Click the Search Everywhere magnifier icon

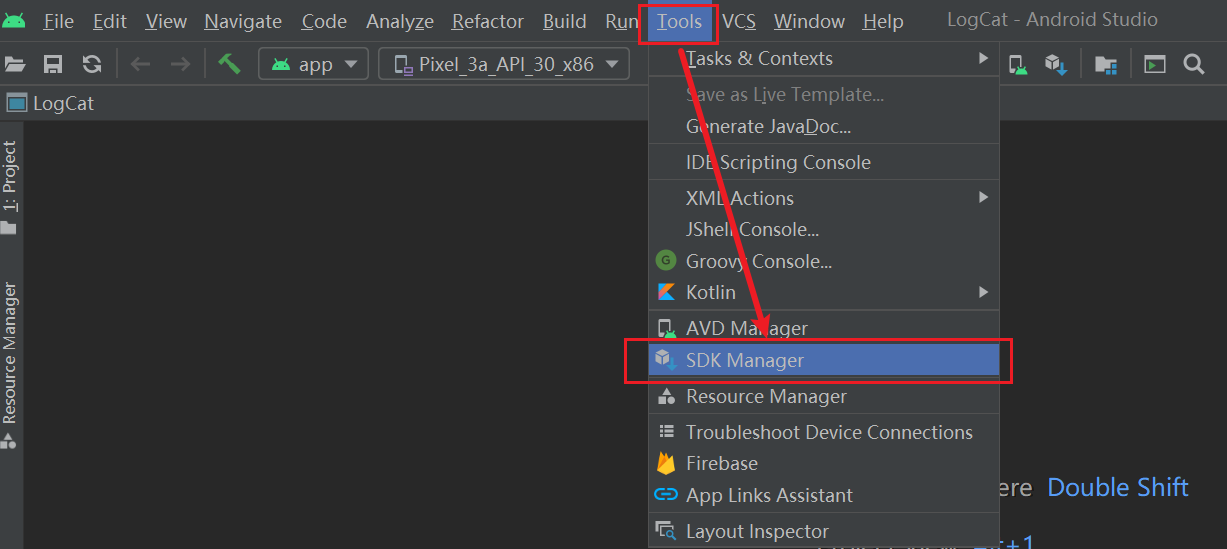click(1193, 65)
